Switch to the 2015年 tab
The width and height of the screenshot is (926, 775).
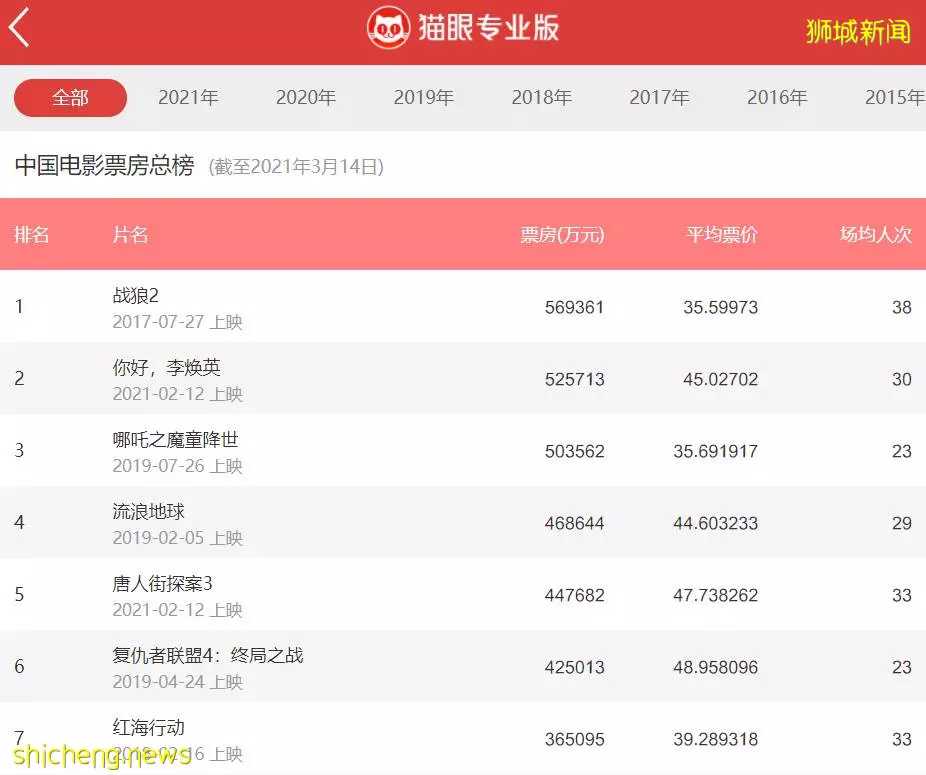pos(895,97)
